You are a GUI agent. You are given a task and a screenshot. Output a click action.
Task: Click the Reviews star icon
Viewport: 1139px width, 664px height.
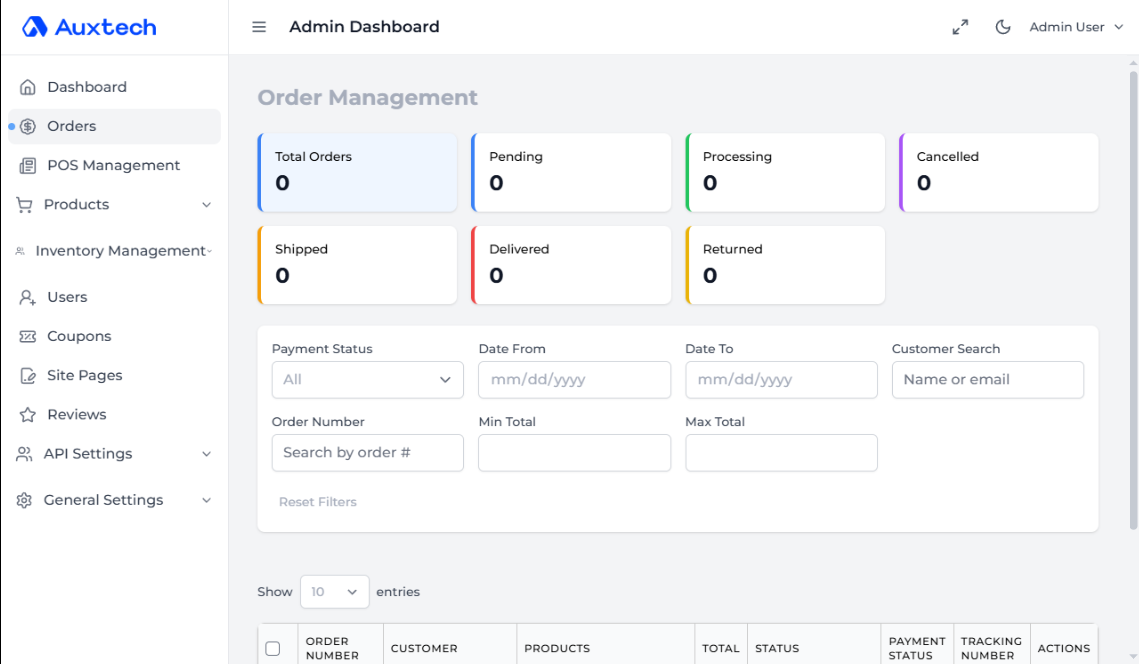click(x=28, y=415)
